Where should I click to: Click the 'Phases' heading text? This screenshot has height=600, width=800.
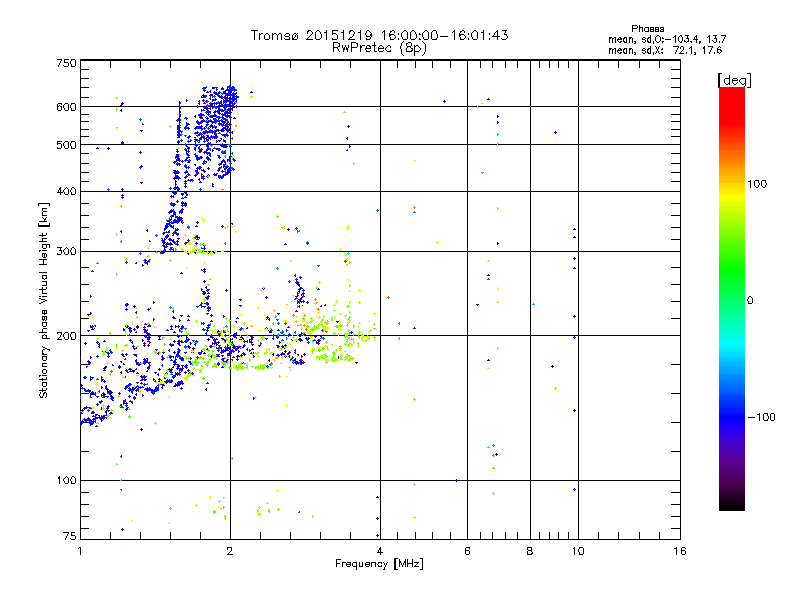(647, 29)
